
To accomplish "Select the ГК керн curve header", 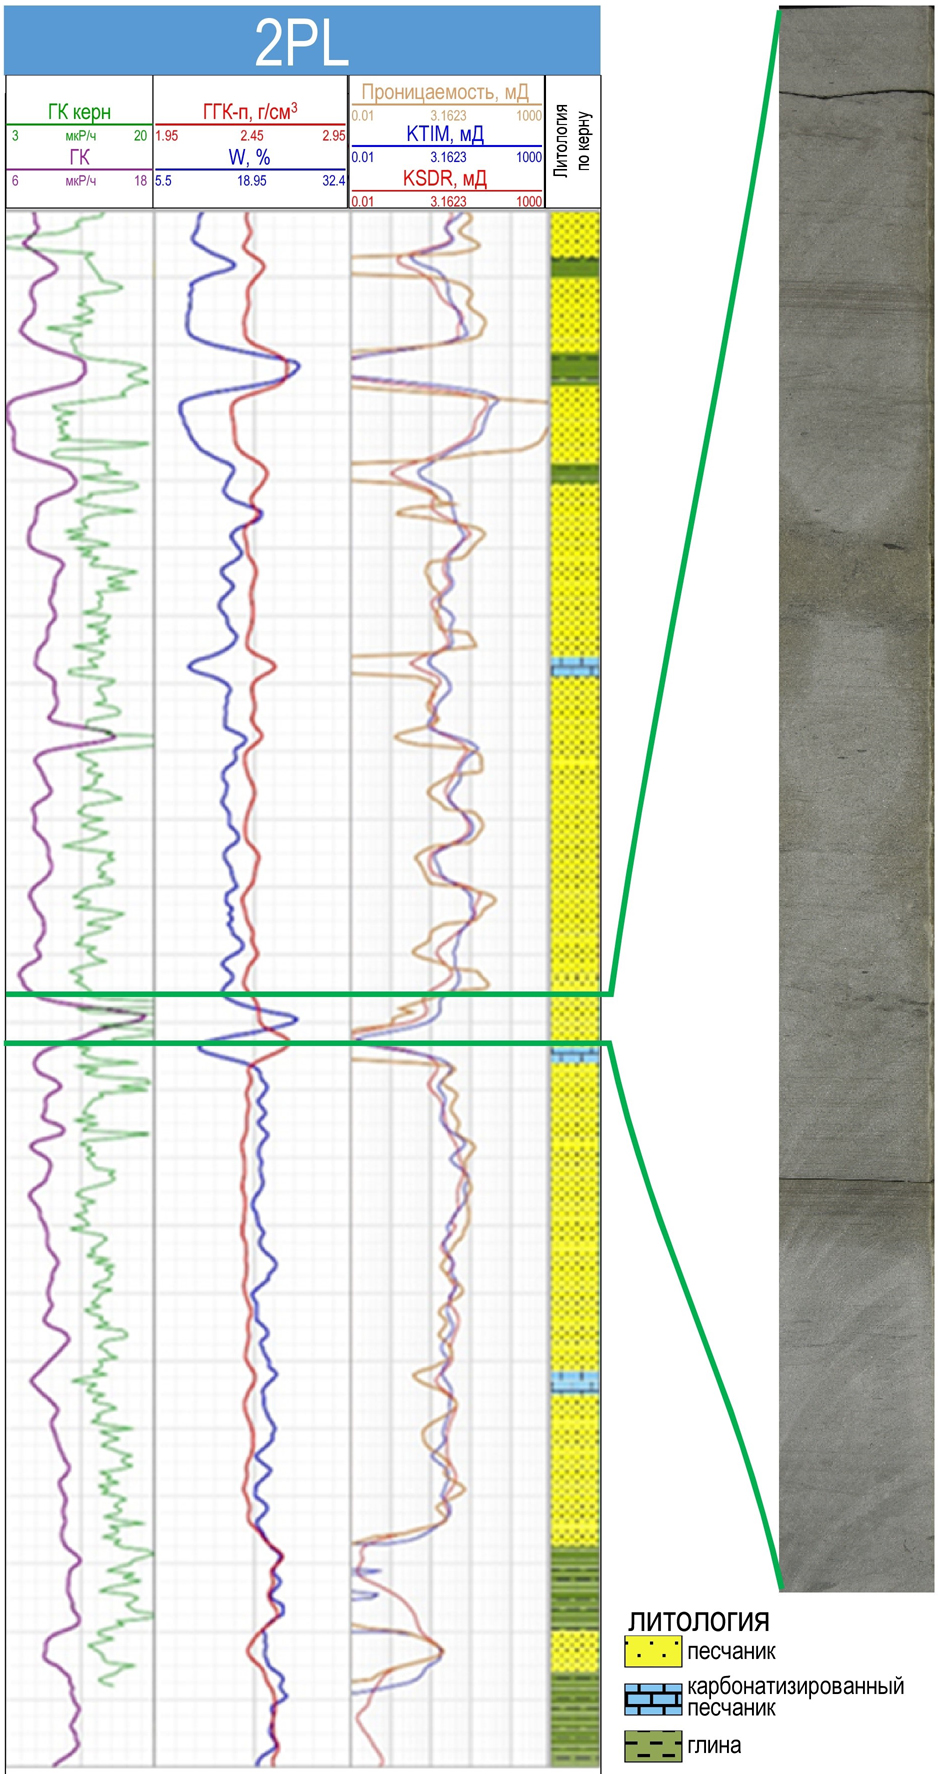I will point(79,112).
